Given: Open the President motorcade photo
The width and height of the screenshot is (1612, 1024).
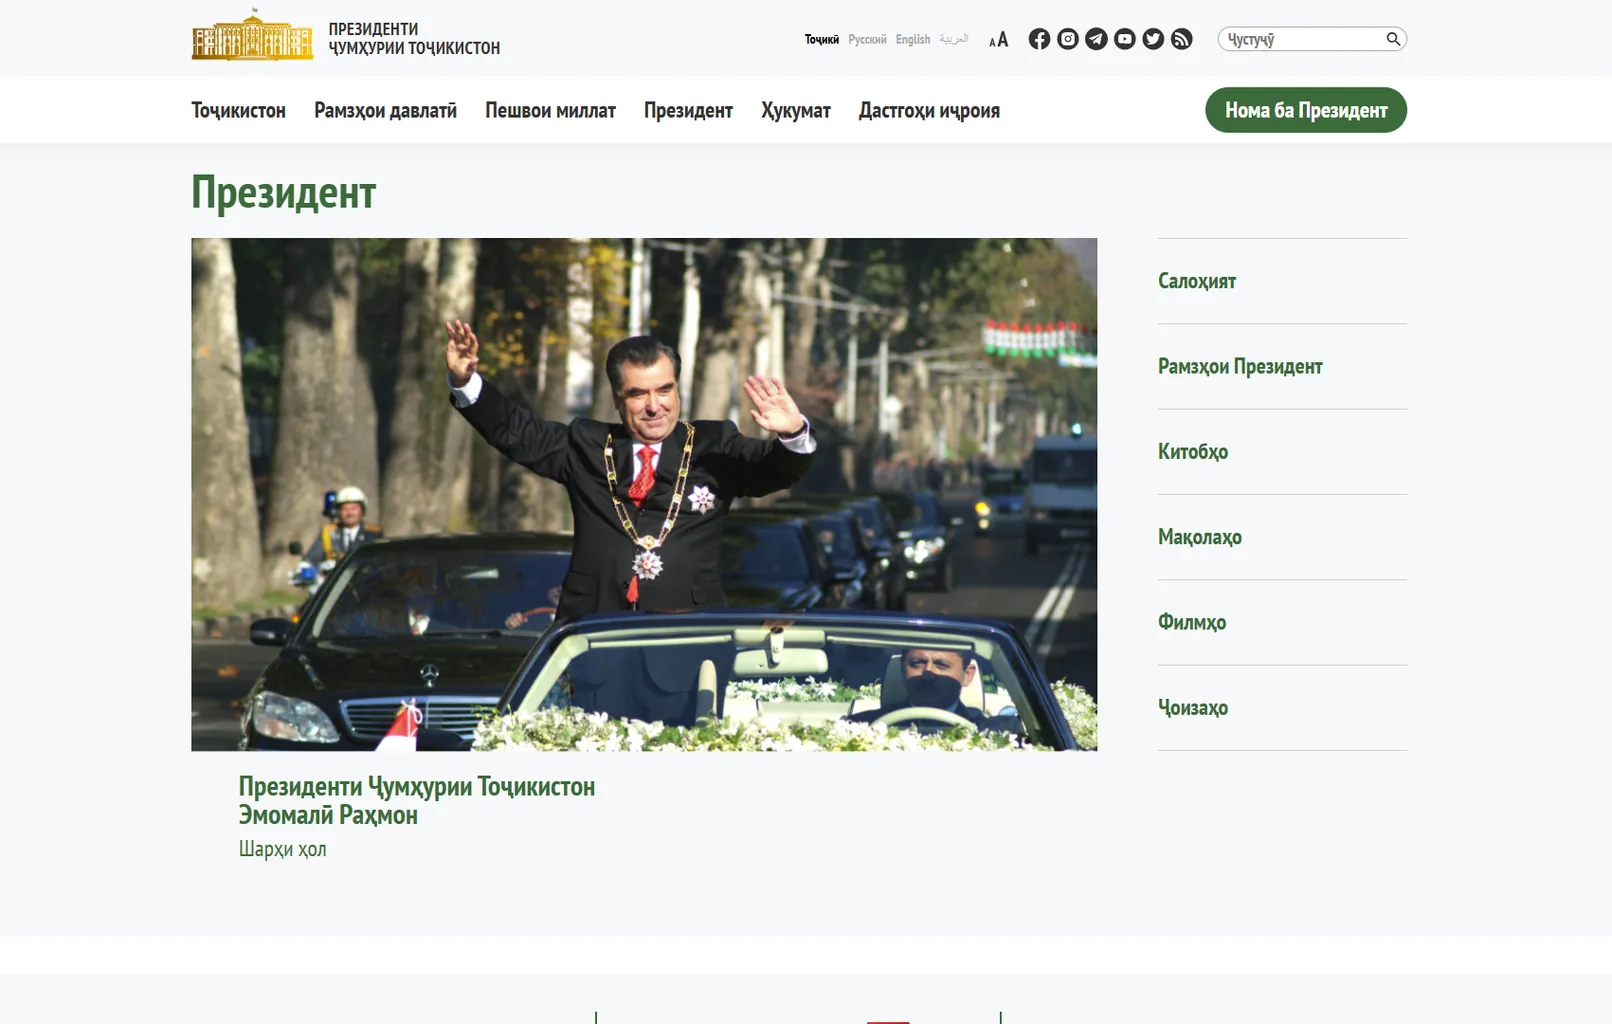Looking at the screenshot, I should (x=644, y=494).
